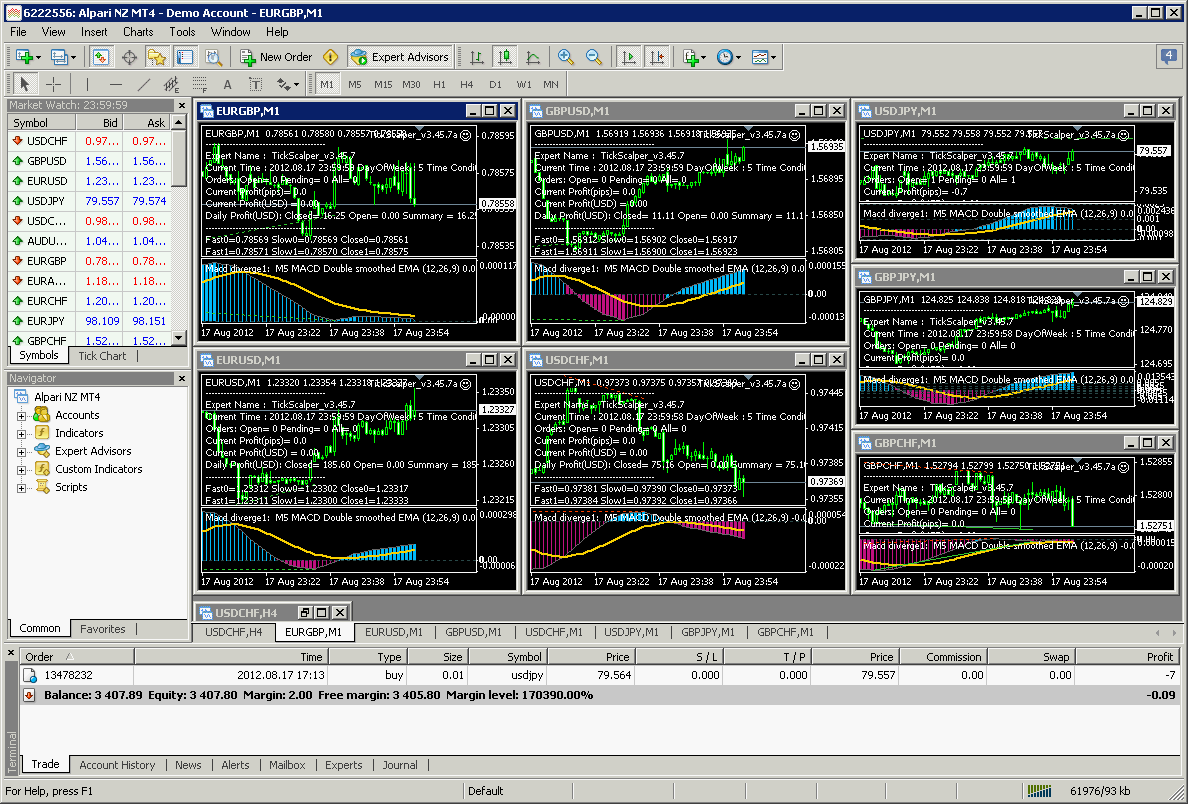
Task: Open the Tick Chart tab
Action: pos(102,356)
